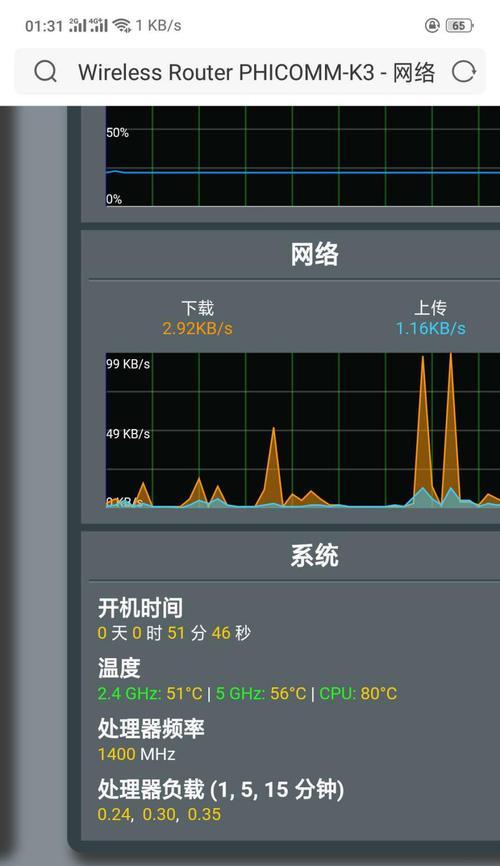
Task: Tap upload speed 1.16KB/s
Action: coord(430,329)
